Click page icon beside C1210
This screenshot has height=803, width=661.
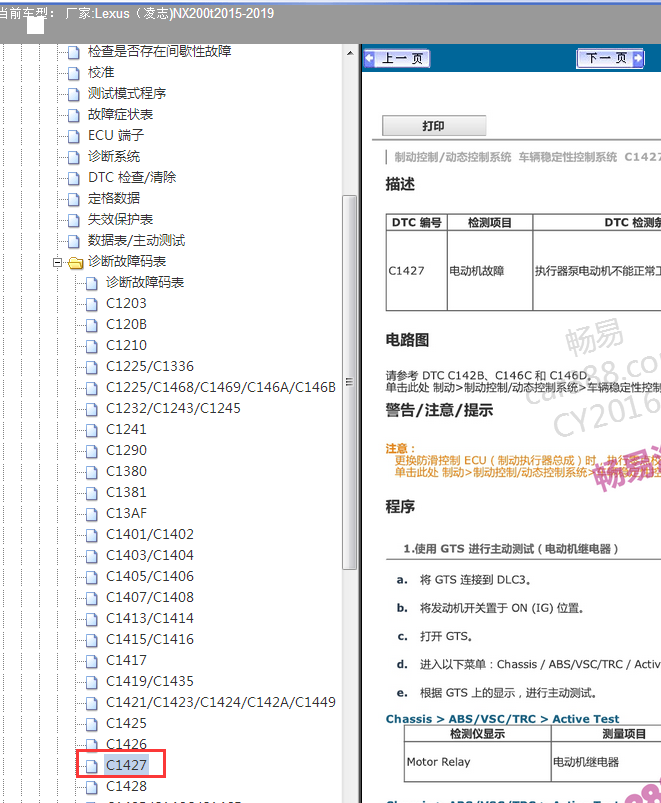tap(92, 346)
